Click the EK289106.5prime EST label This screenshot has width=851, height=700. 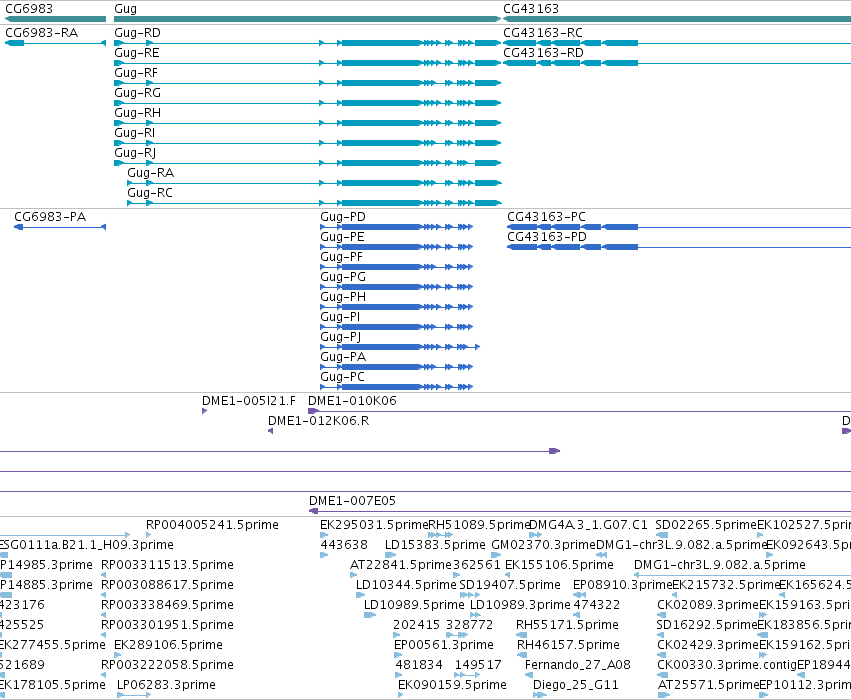tap(168, 645)
